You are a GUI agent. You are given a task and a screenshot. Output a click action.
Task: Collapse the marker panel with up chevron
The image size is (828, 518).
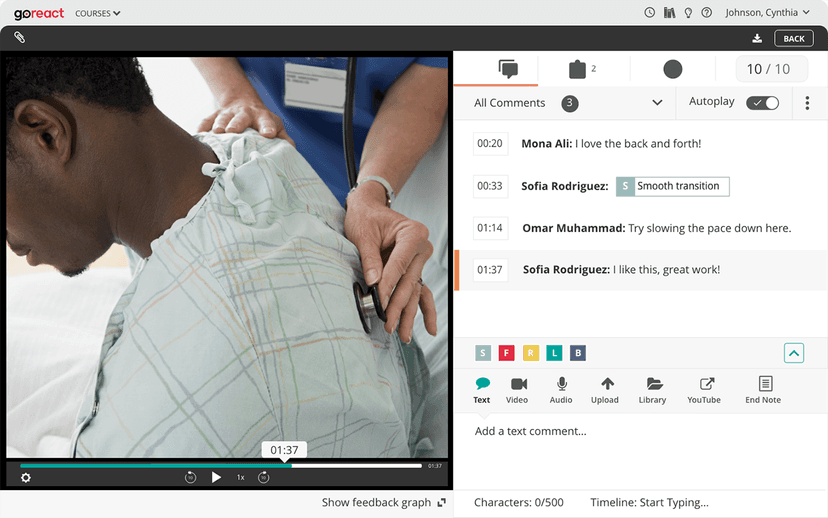[794, 353]
